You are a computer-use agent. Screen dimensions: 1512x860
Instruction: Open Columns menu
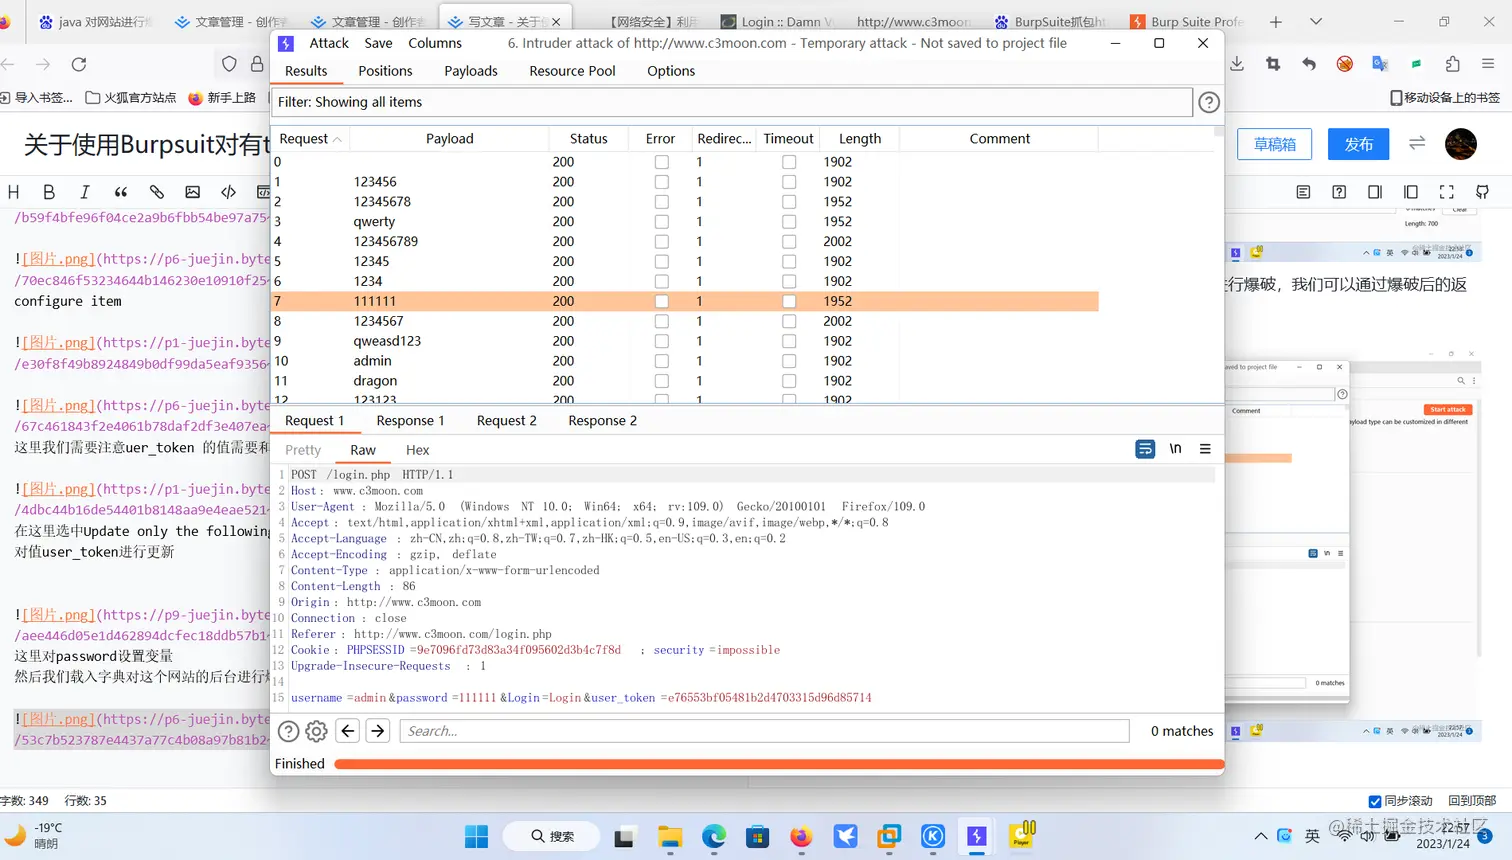[x=435, y=43]
